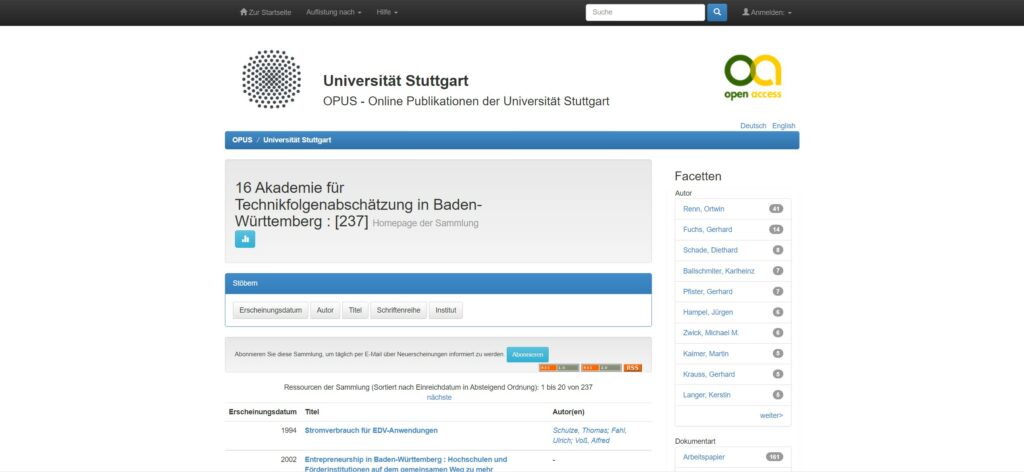Click the Abonnieren subscribe button
The height and width of the screenshot is (472, 1024).
[528, 354]
